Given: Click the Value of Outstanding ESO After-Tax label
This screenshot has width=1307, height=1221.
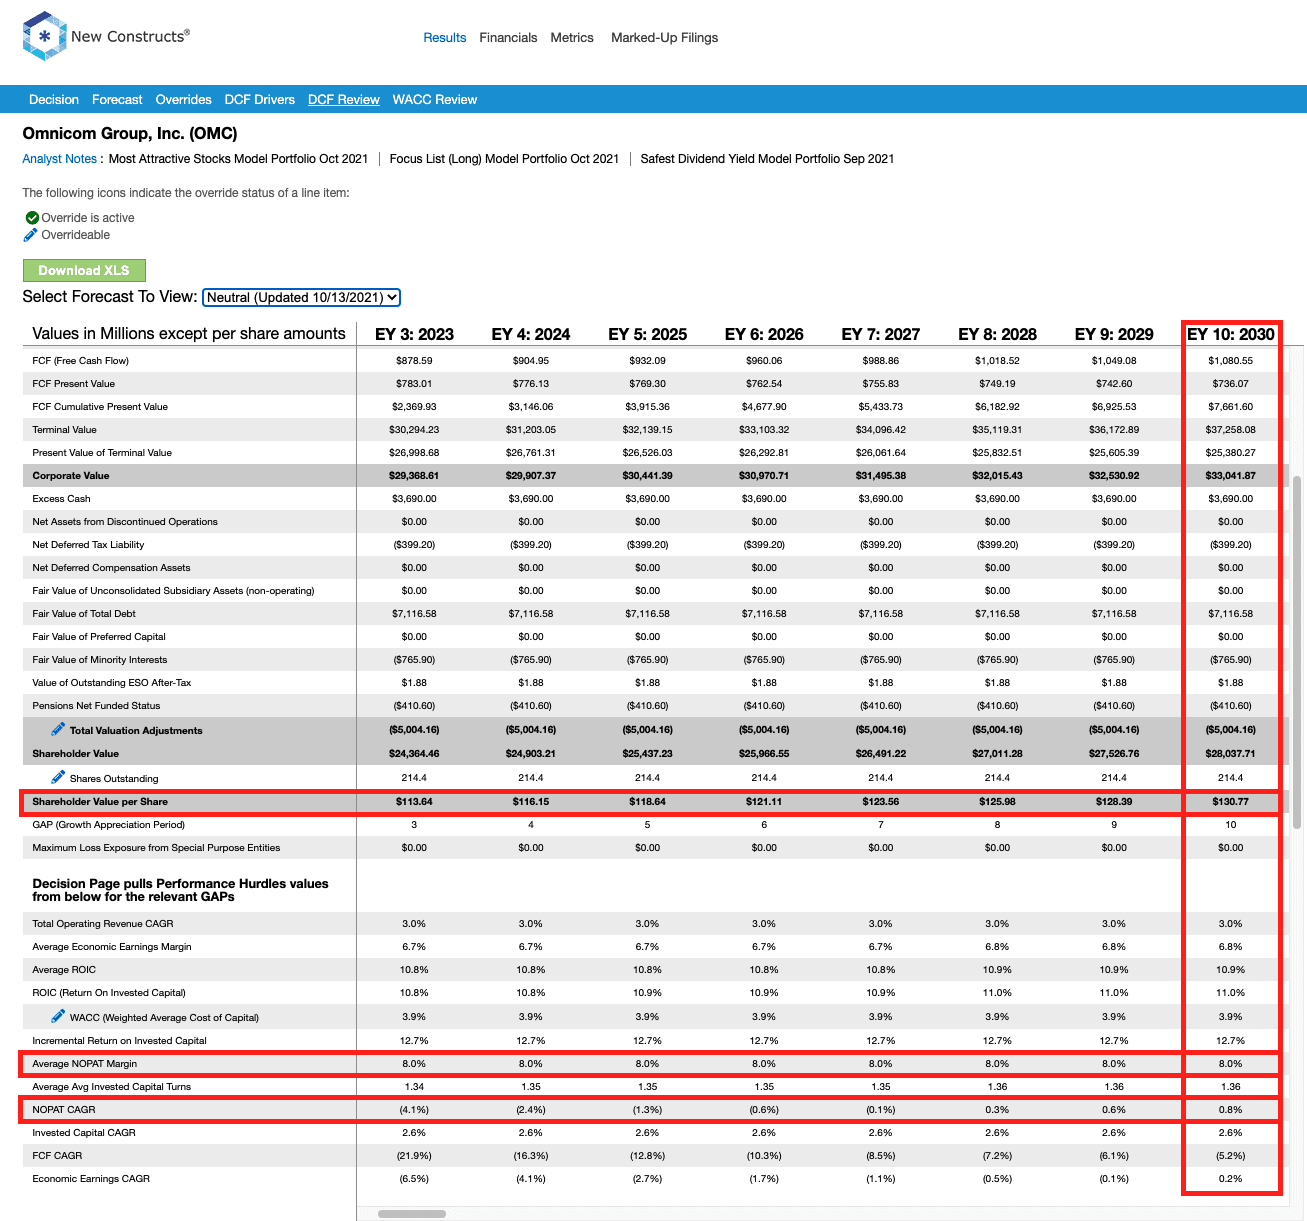Looking at the screenshot, I should tap(112, 683).
